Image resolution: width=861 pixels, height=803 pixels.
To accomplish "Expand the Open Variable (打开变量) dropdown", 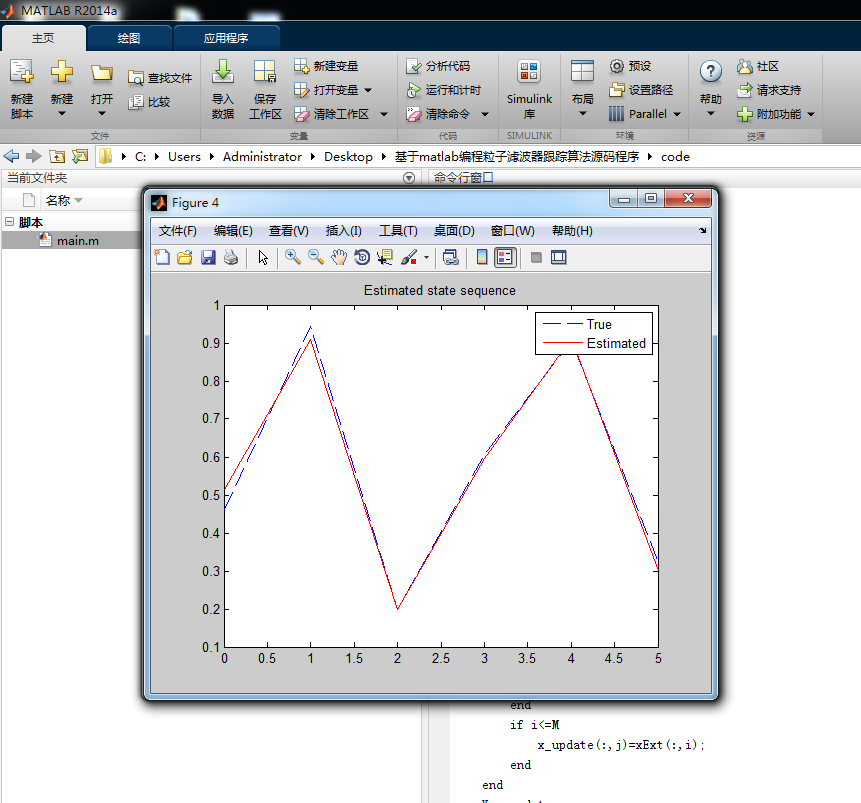I will point(368,90).
